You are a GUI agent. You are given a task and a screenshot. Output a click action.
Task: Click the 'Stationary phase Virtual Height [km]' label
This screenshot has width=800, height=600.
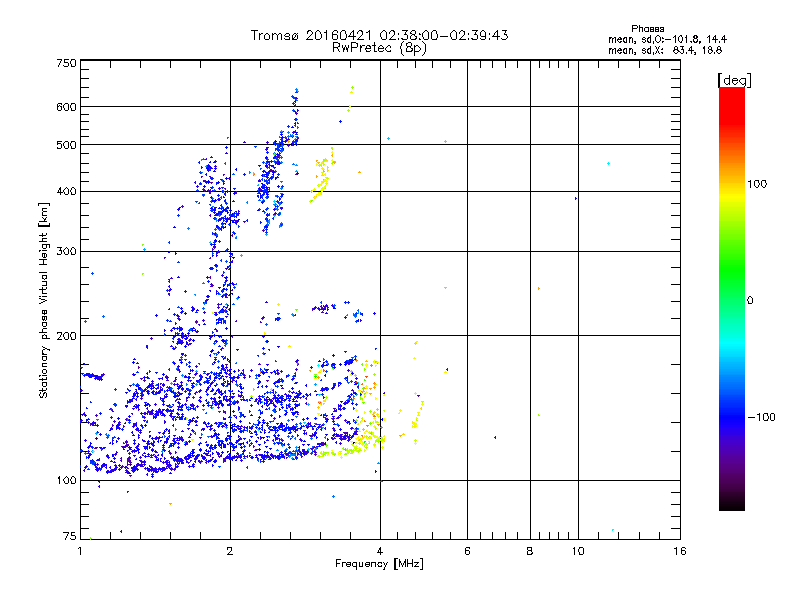click(44, 301)
